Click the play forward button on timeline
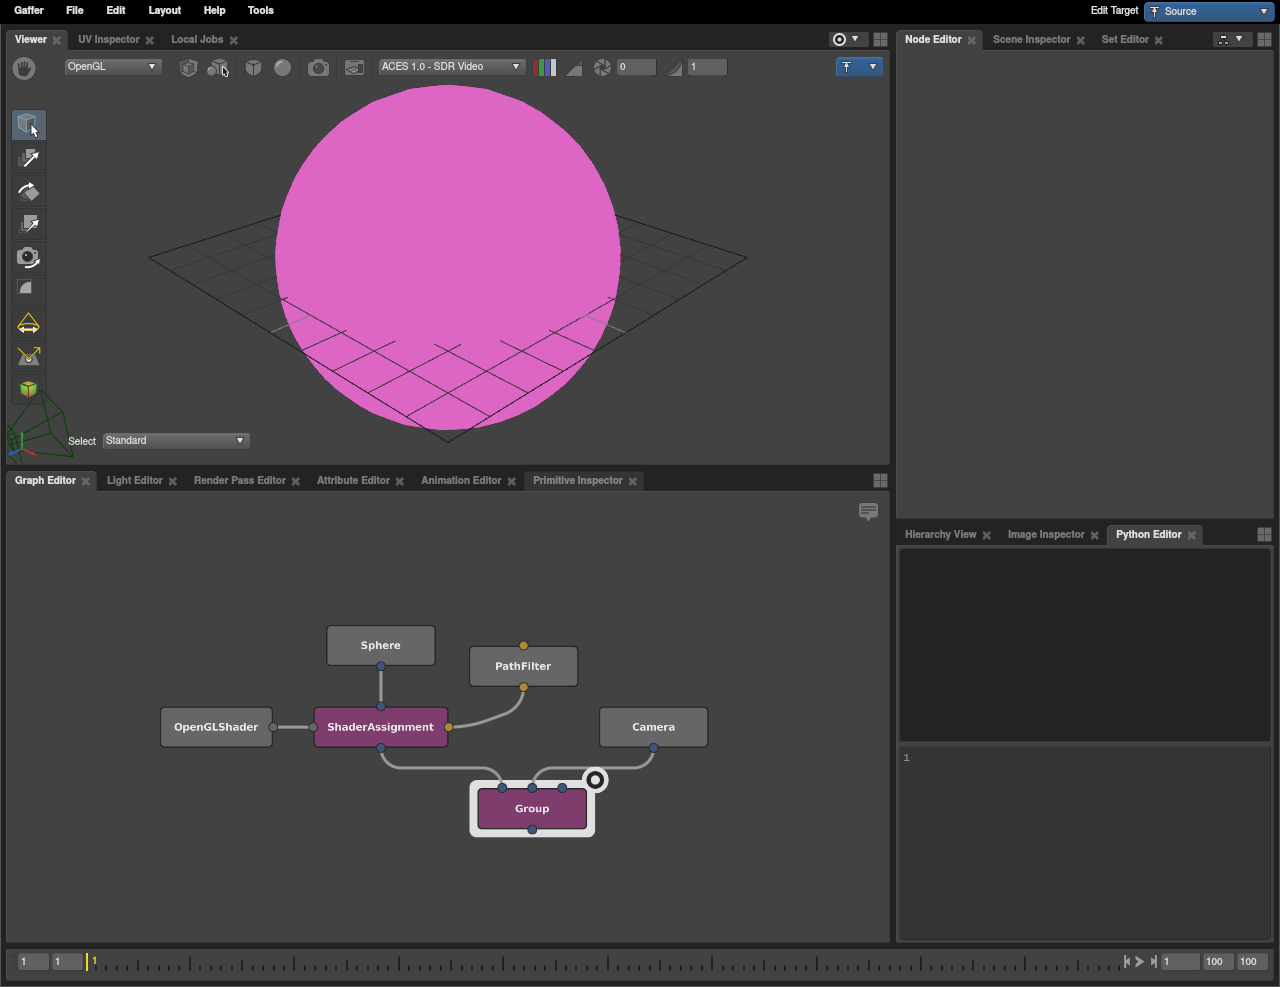 (1139, 961)
